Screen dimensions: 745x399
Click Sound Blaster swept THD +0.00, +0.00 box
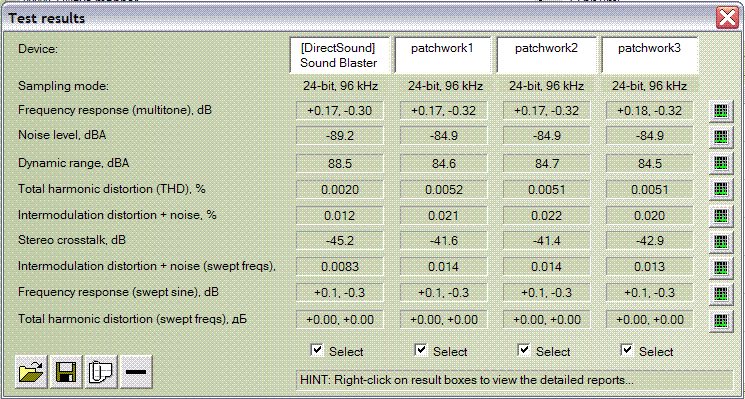click(339, 320)
